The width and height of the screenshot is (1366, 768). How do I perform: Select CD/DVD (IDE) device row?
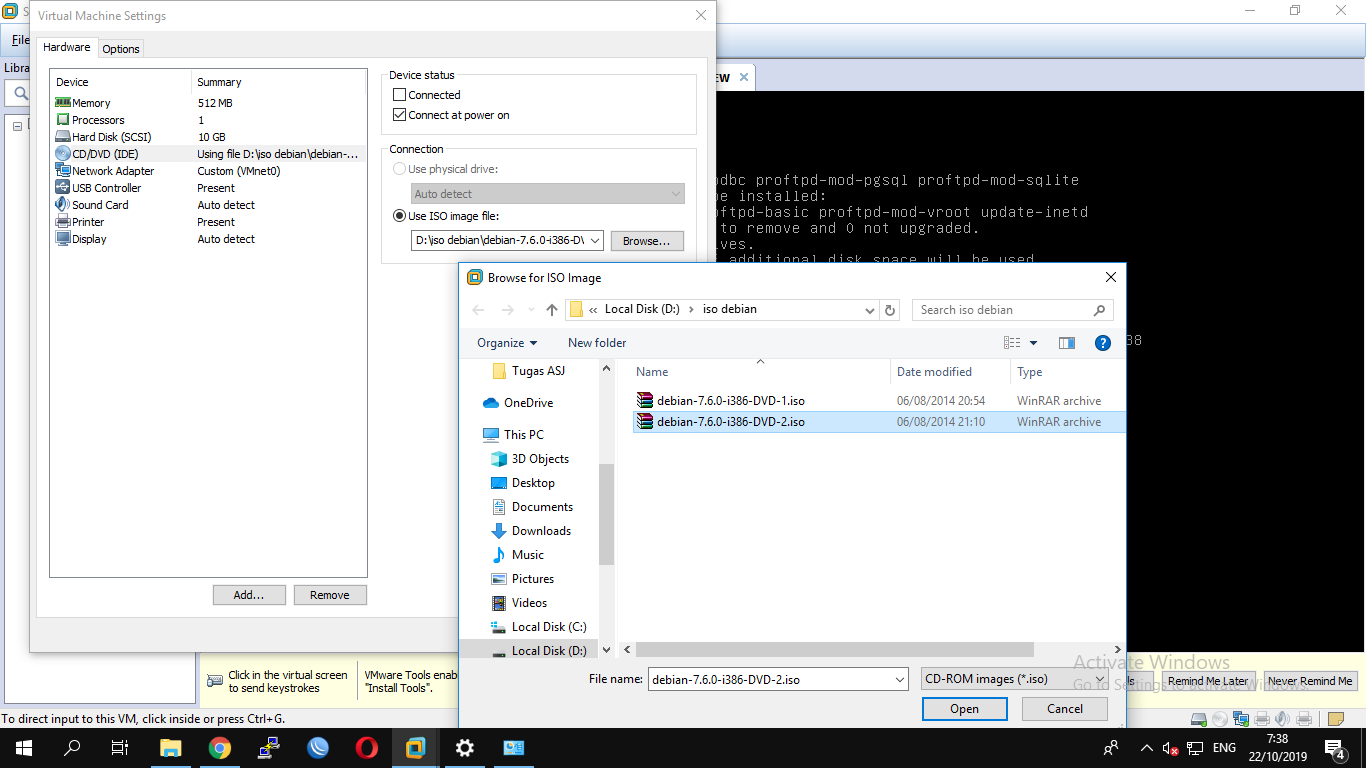click(208, 154)
